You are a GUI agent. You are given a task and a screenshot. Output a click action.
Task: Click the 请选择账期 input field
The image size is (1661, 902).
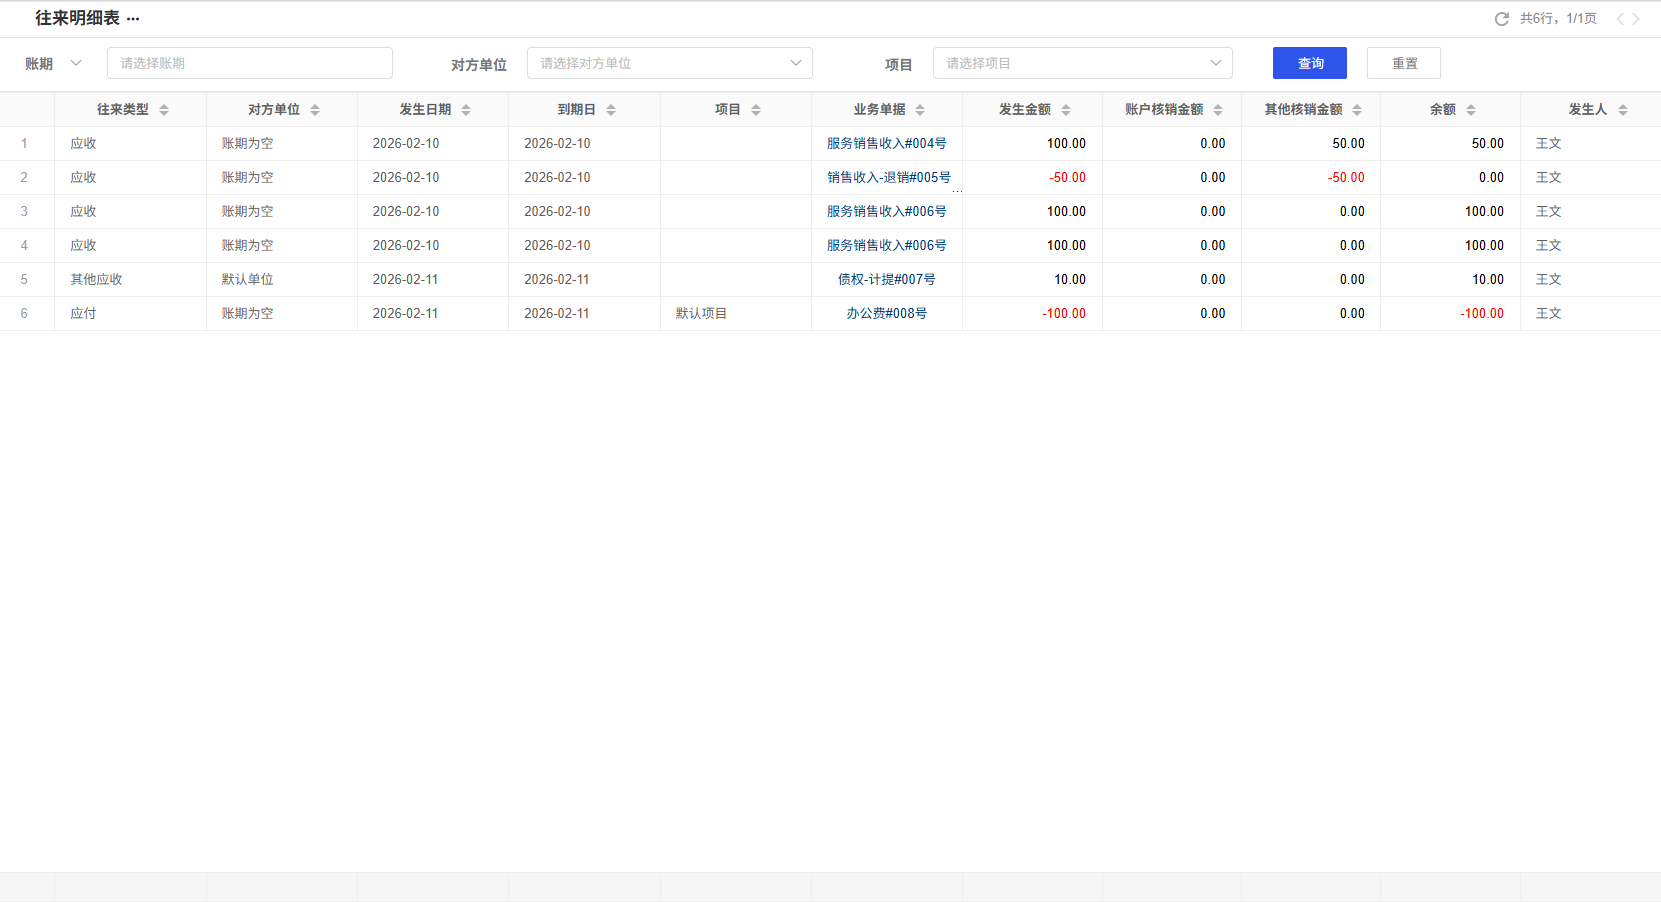point(249,63)
